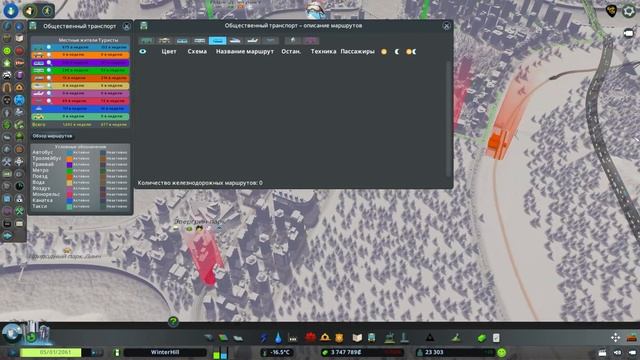Sort routes by Пассажиры column
Image resolution: width=640 pixels, height=360 pixels.
tap(357, 51)
